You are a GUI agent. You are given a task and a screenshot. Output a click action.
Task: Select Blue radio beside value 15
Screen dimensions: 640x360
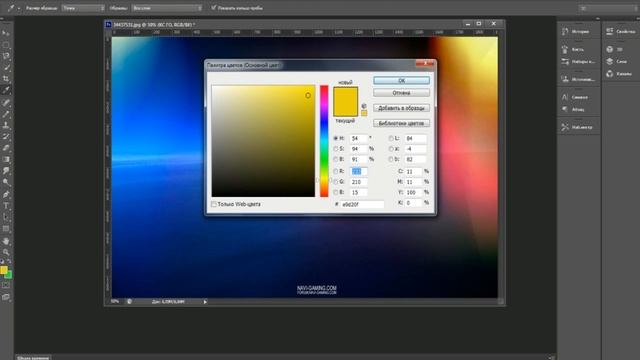(x=336, y=192)
